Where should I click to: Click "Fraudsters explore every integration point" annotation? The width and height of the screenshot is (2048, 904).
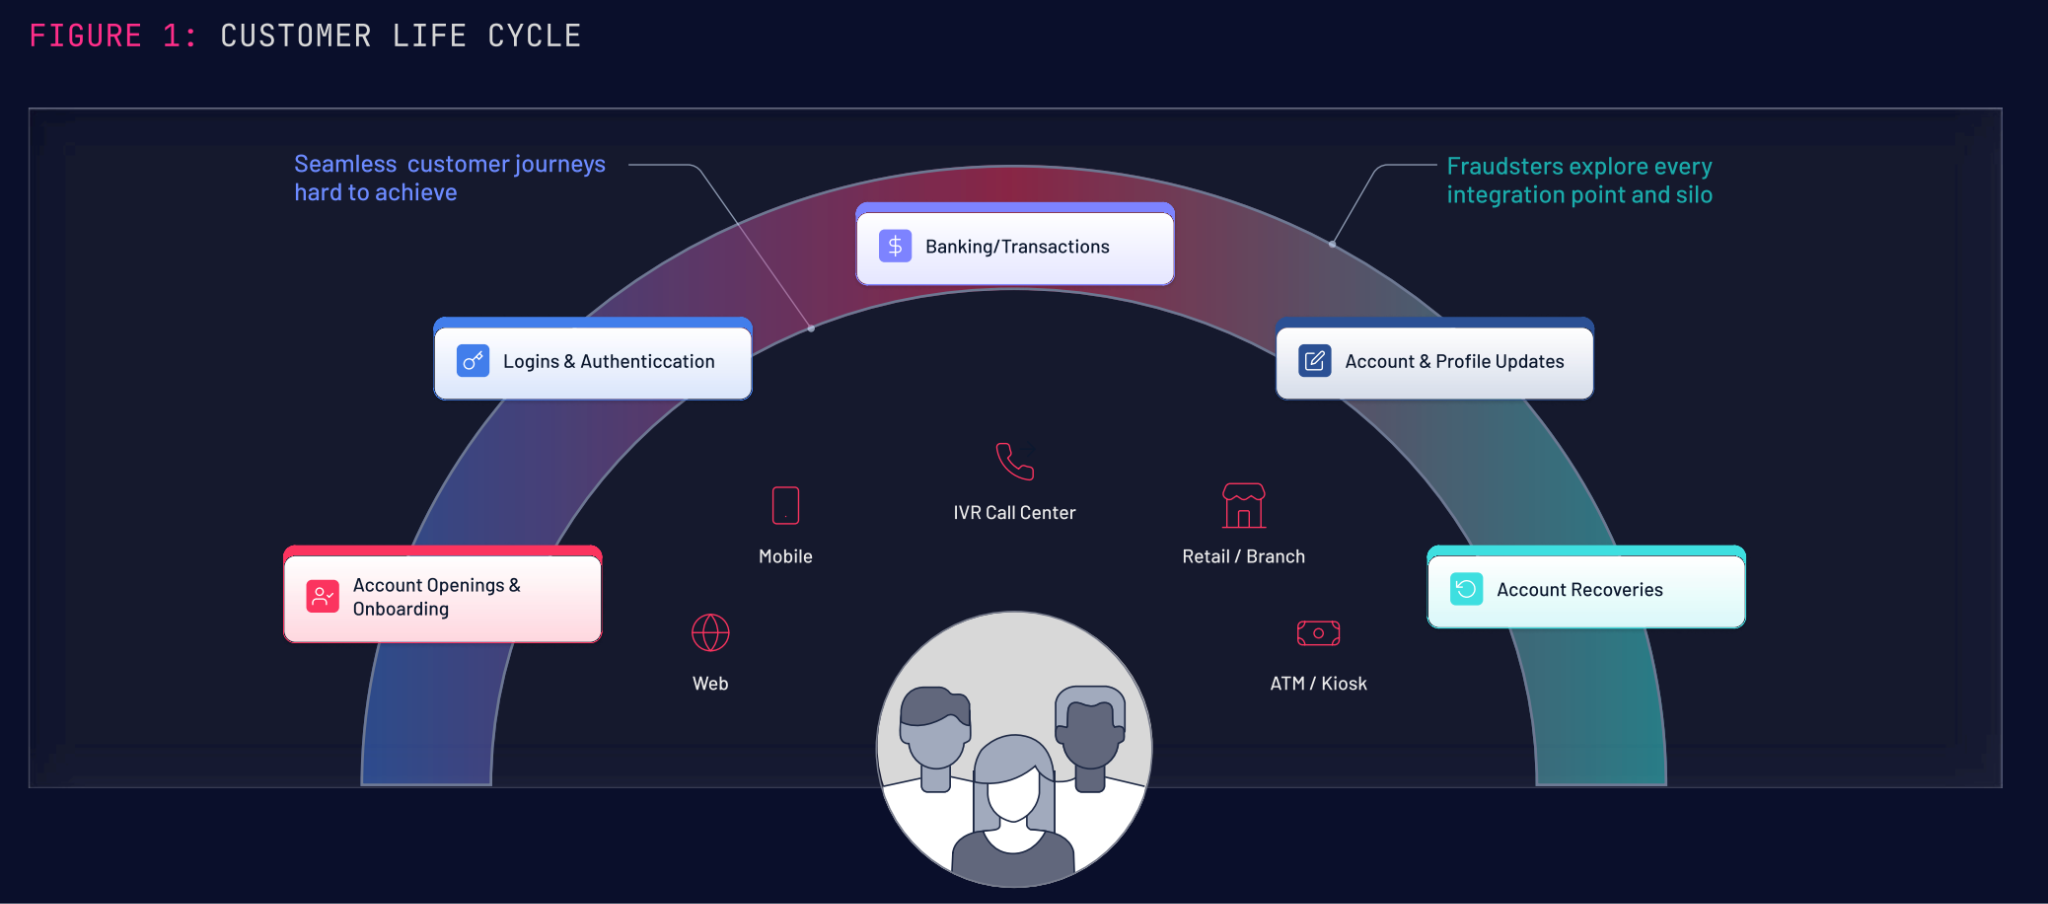1580,181
